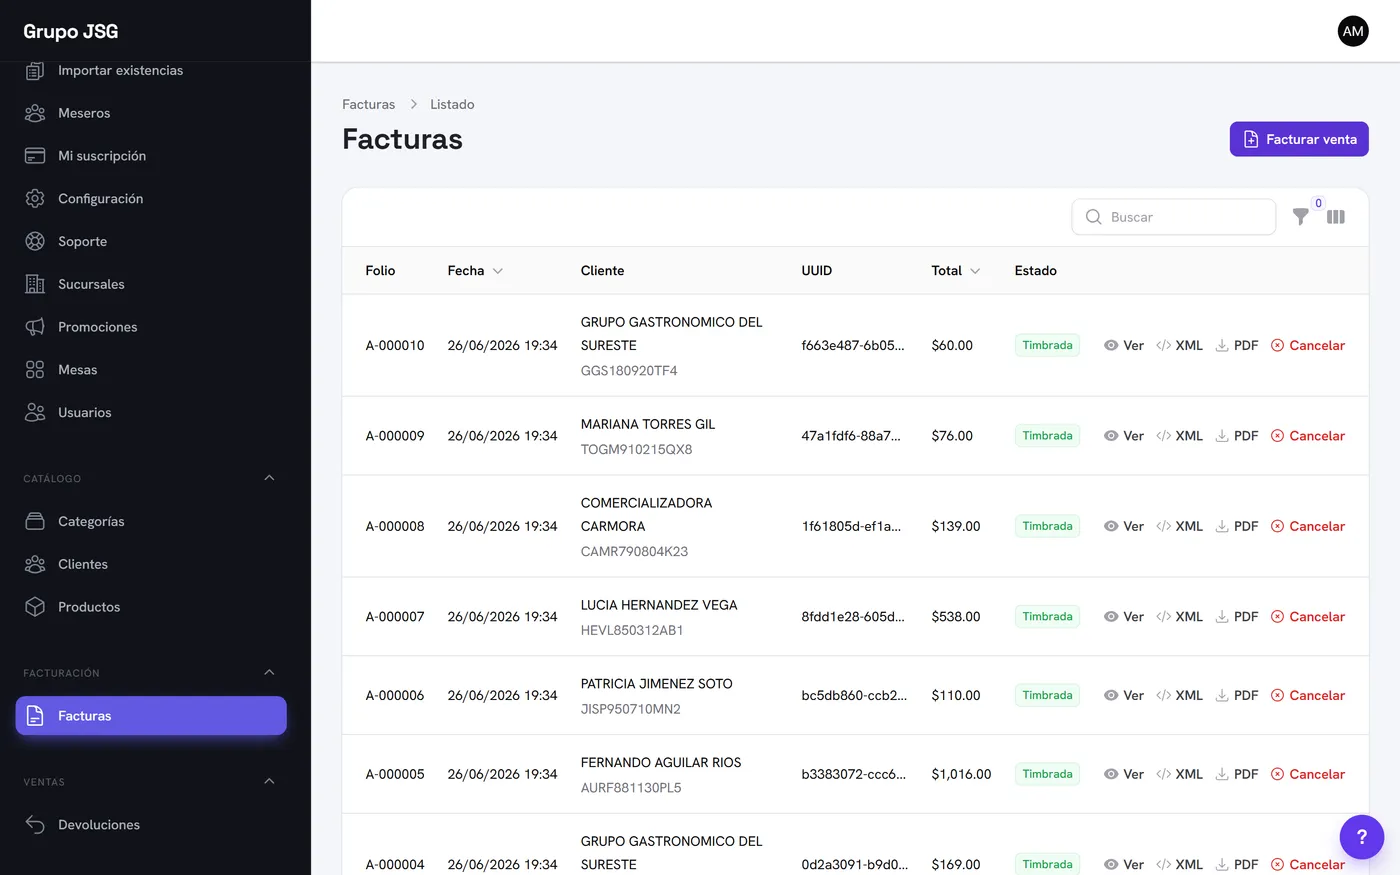Image resolution: width=1400 pixels, height=875 pixels.
Task: View invoice A-000004 with Ver
Action: coord(1124,864)
